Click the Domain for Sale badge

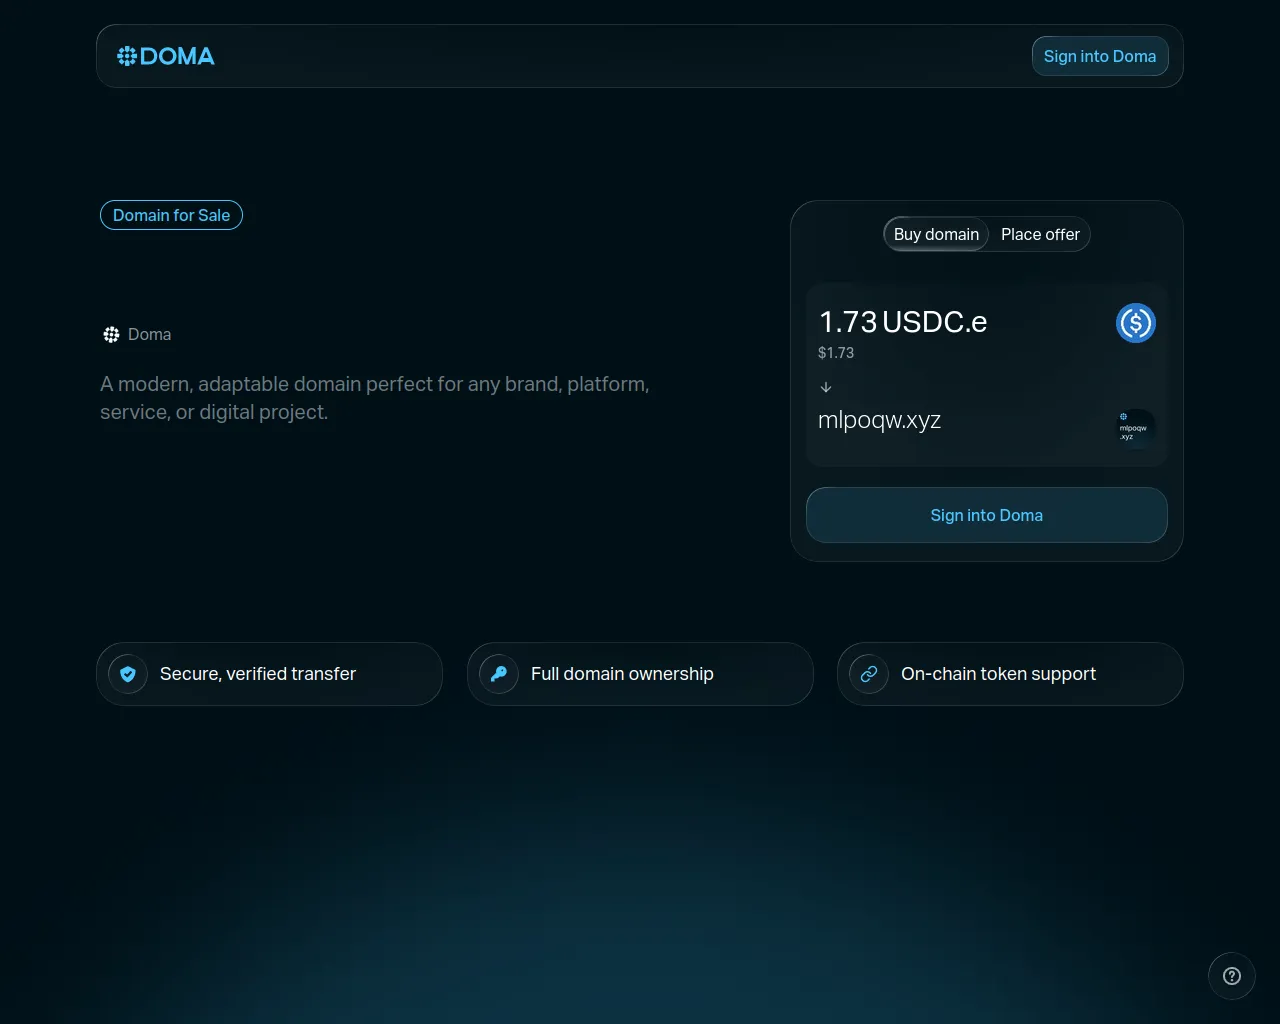pyautogui.click(x=171, y=215)
